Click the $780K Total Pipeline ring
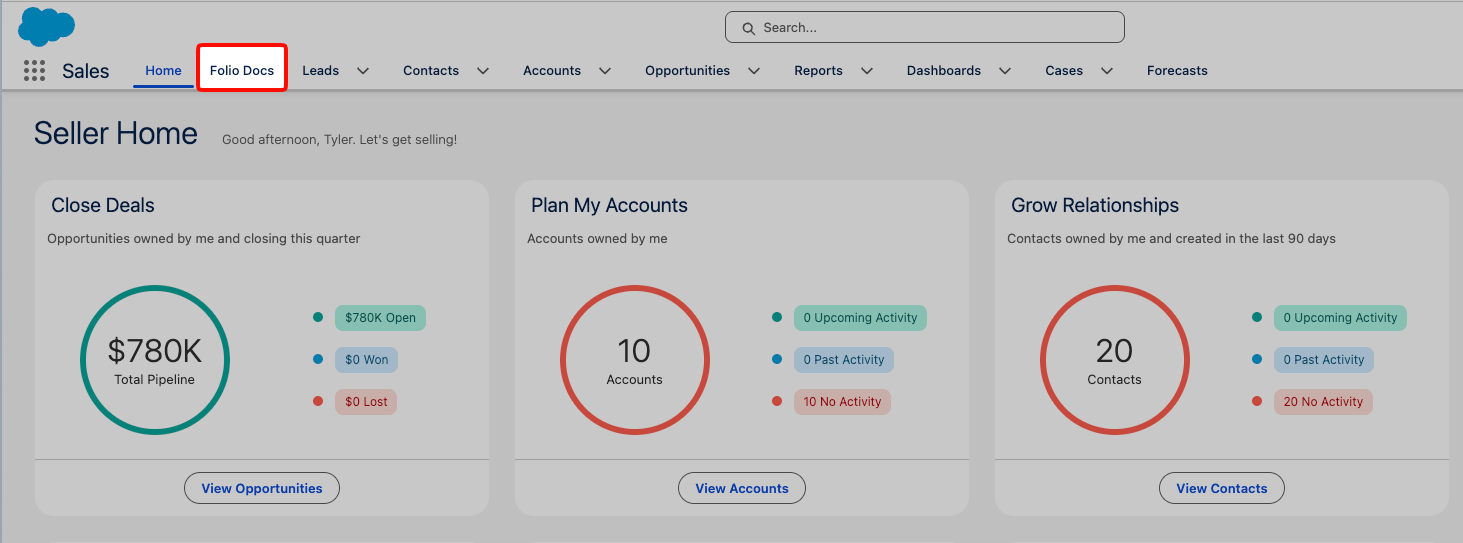This screenshot has width=1463, height=543. click(155, 360)
